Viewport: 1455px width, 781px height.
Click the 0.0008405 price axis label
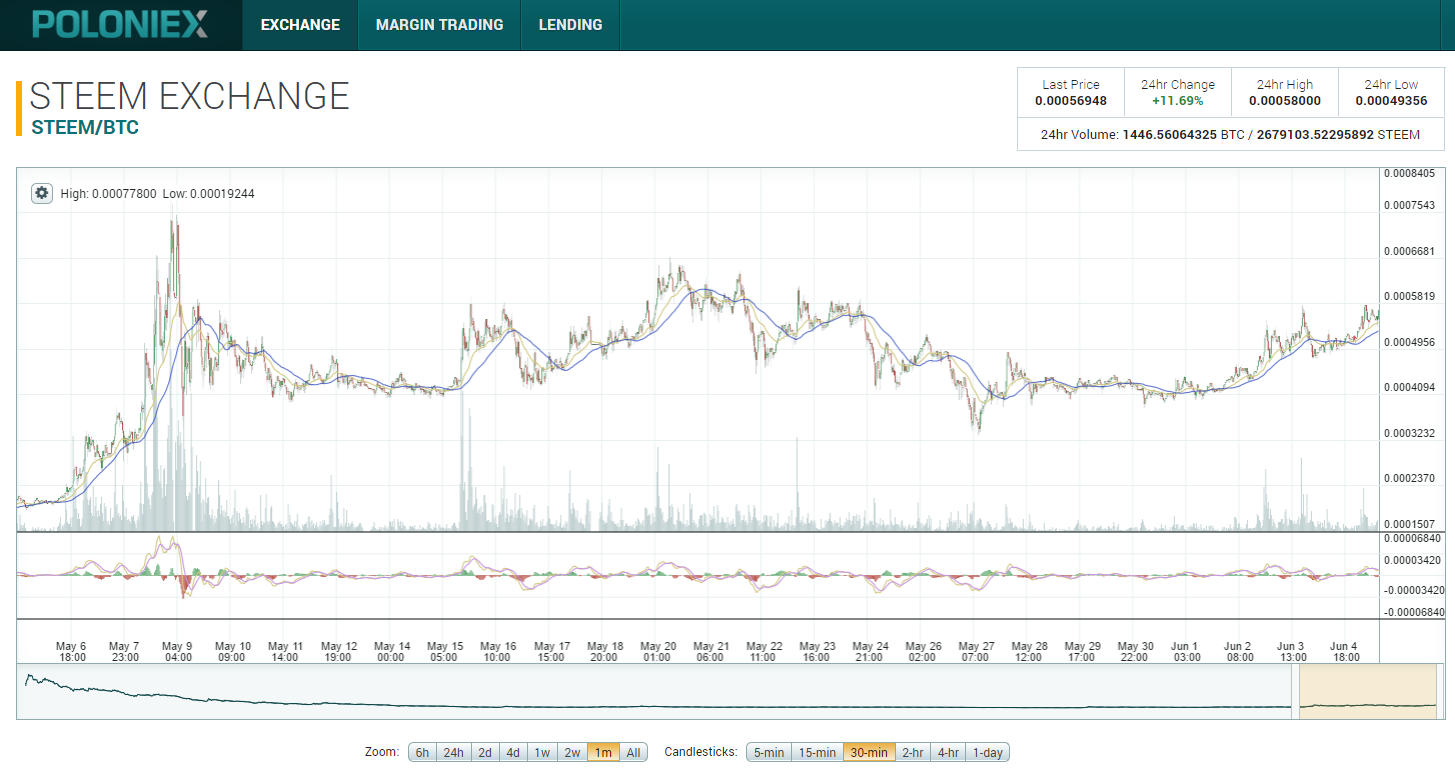[1409, 173]
